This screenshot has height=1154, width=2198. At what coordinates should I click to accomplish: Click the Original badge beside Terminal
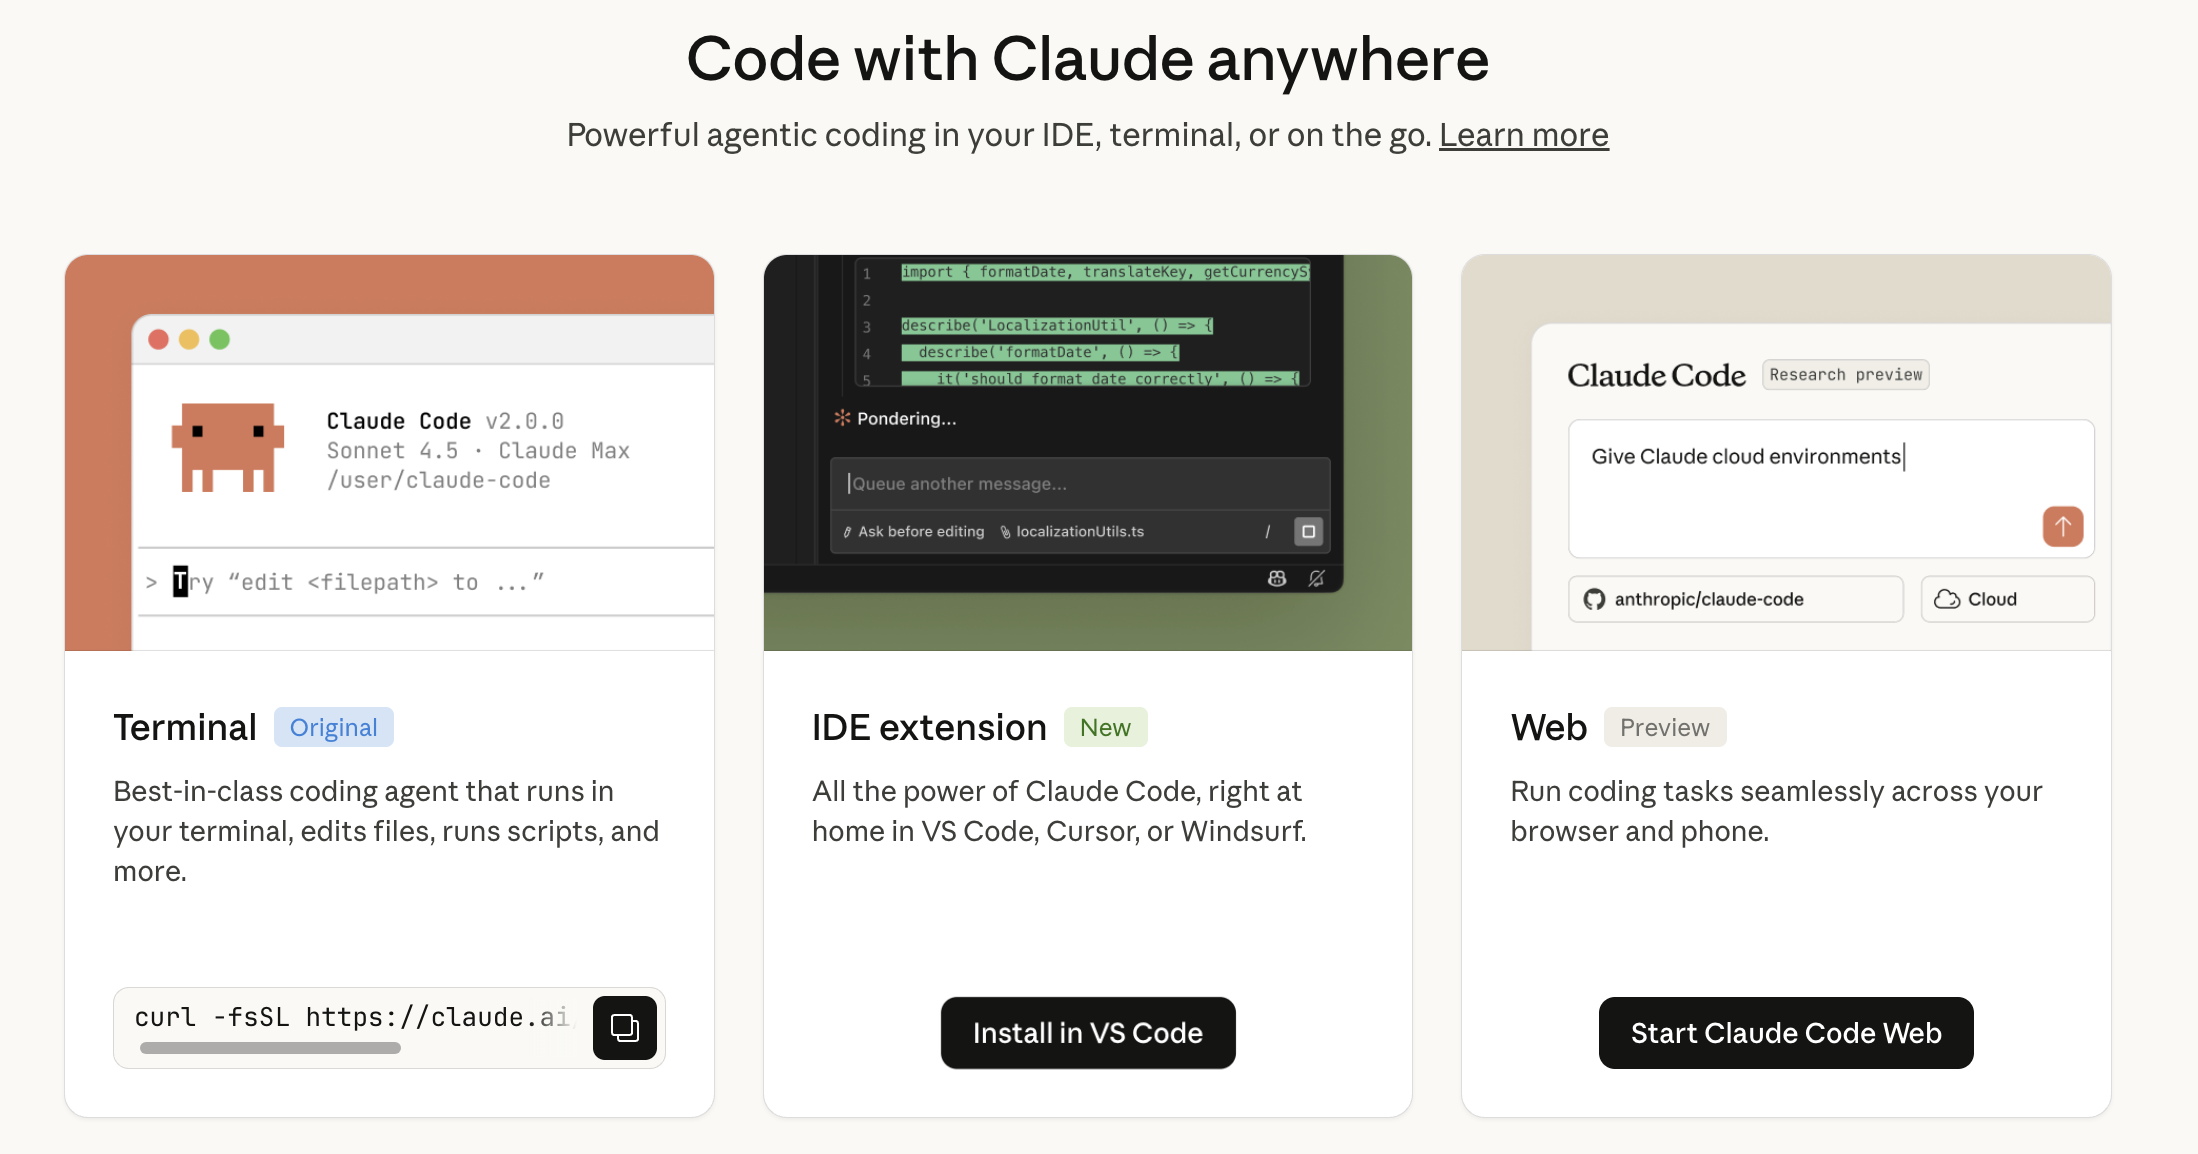click(334, 727)
